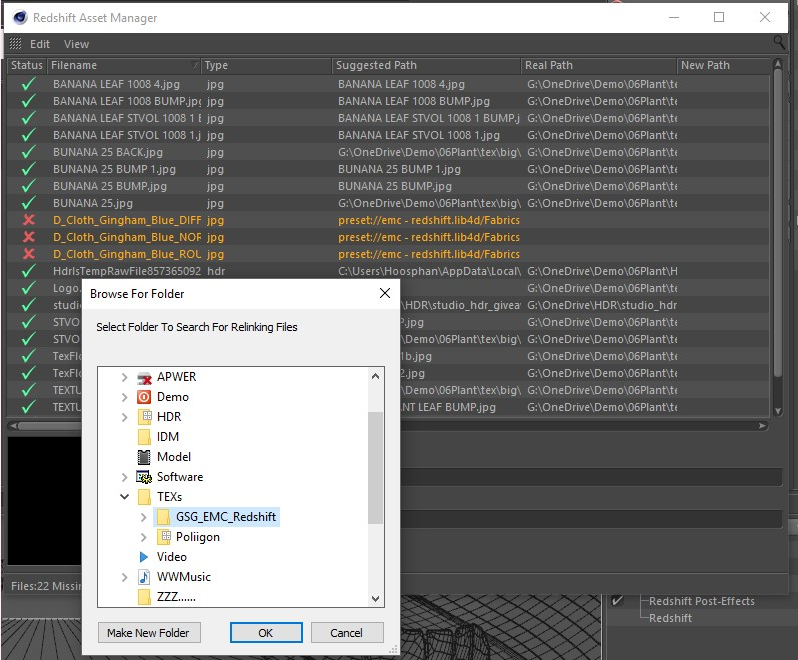Click the red X status of D_Cloth_Gingham_Blue_ROU
798x660 pixels.
(x=29, y=254)
